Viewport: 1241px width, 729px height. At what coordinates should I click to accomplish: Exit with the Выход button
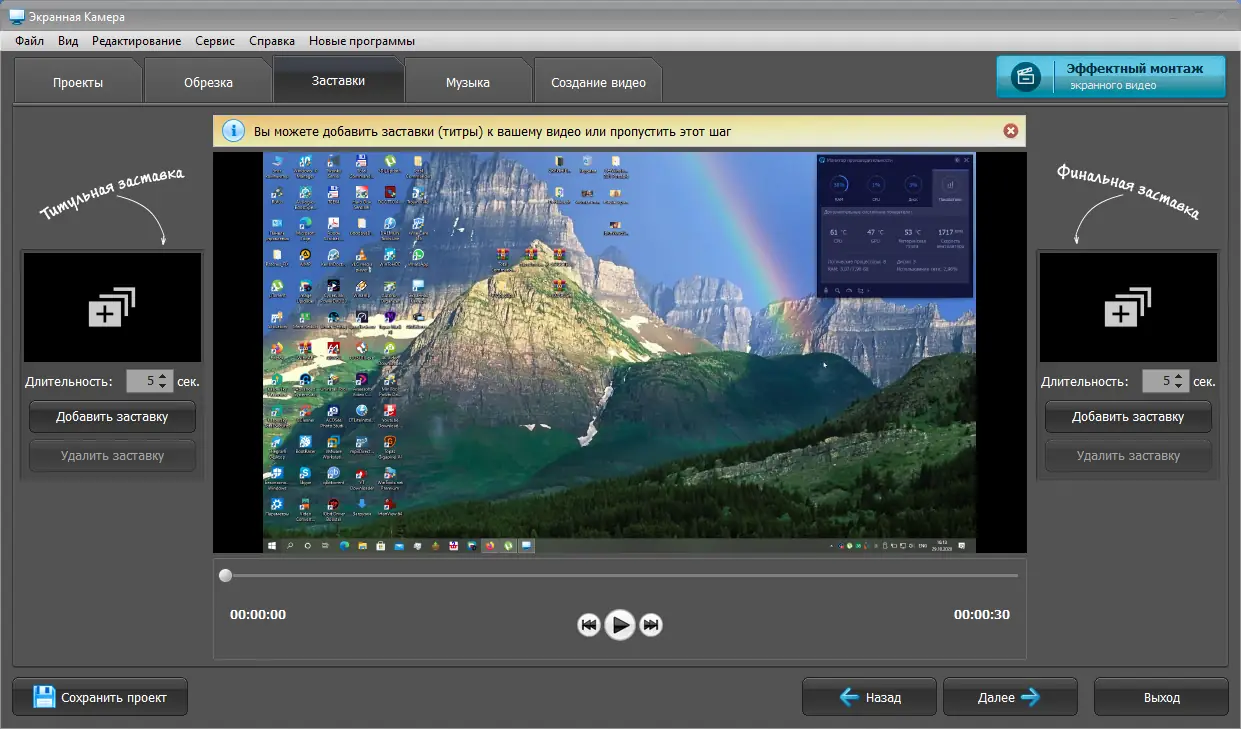click(1161, 697)
